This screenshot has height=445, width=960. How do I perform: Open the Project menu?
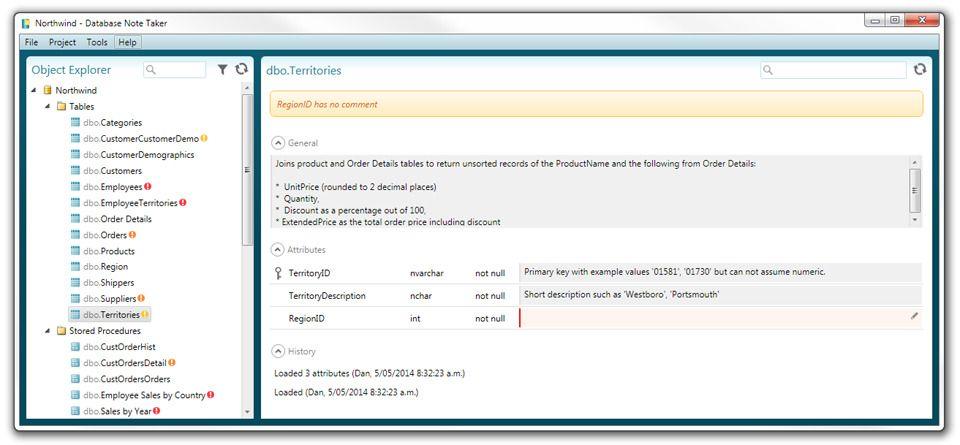tap(62, 42)
